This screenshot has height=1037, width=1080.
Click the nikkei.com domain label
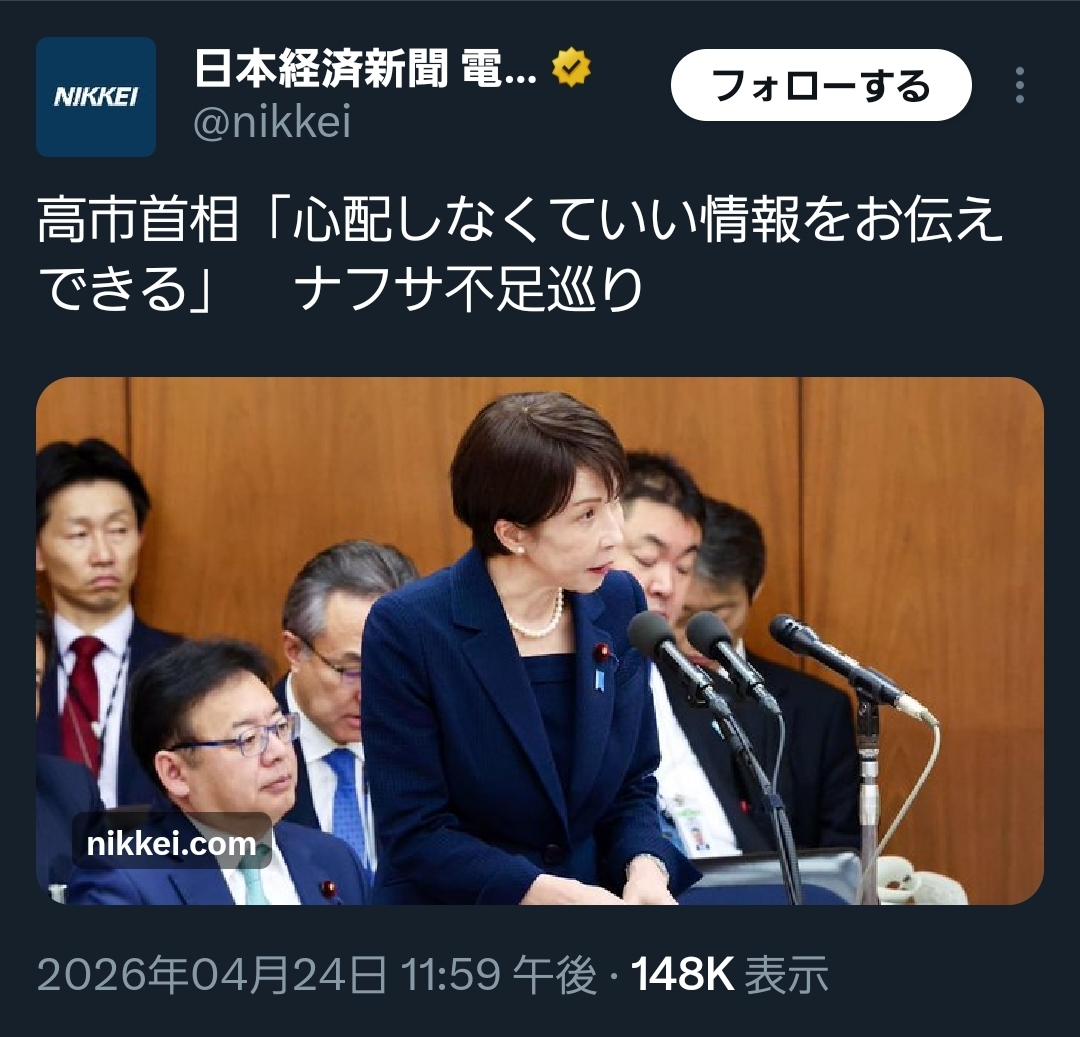pyautogui.click(x=172, y=843)
